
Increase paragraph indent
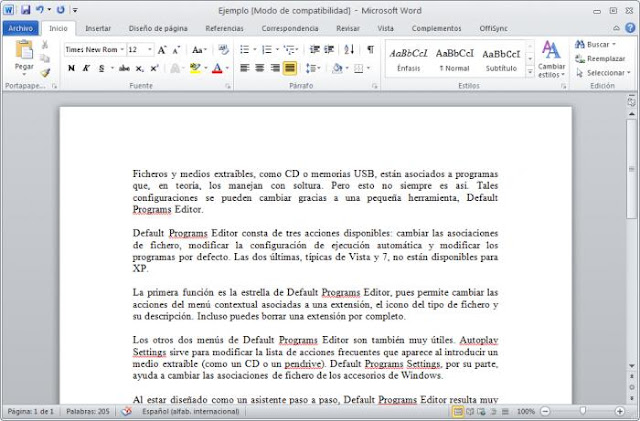point(329,50)
